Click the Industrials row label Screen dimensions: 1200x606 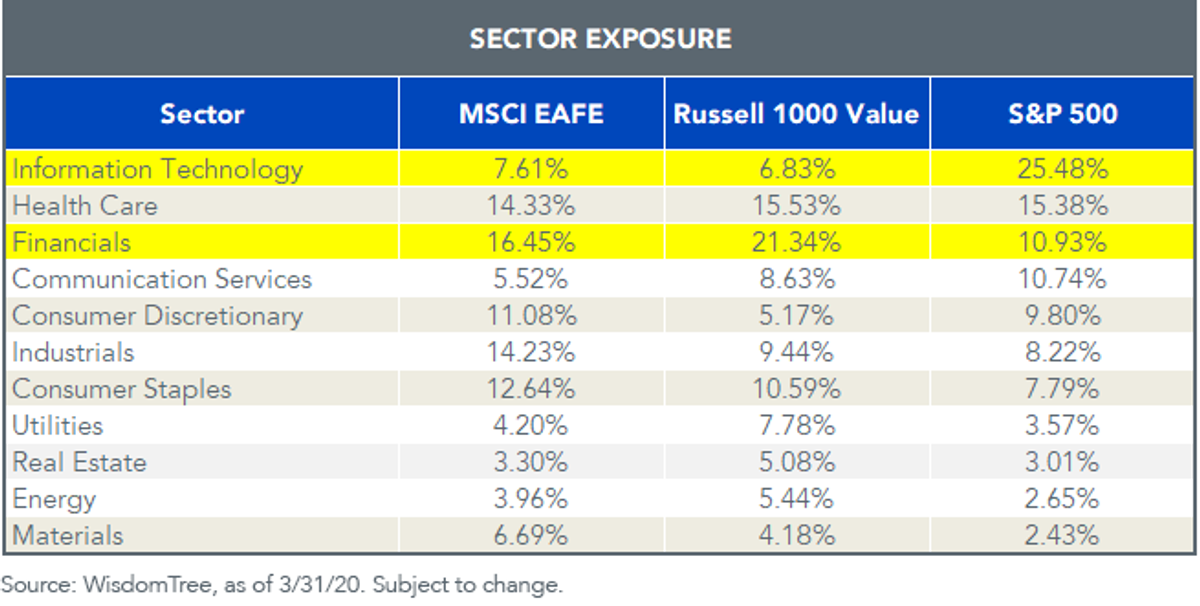tap(73, 352)
